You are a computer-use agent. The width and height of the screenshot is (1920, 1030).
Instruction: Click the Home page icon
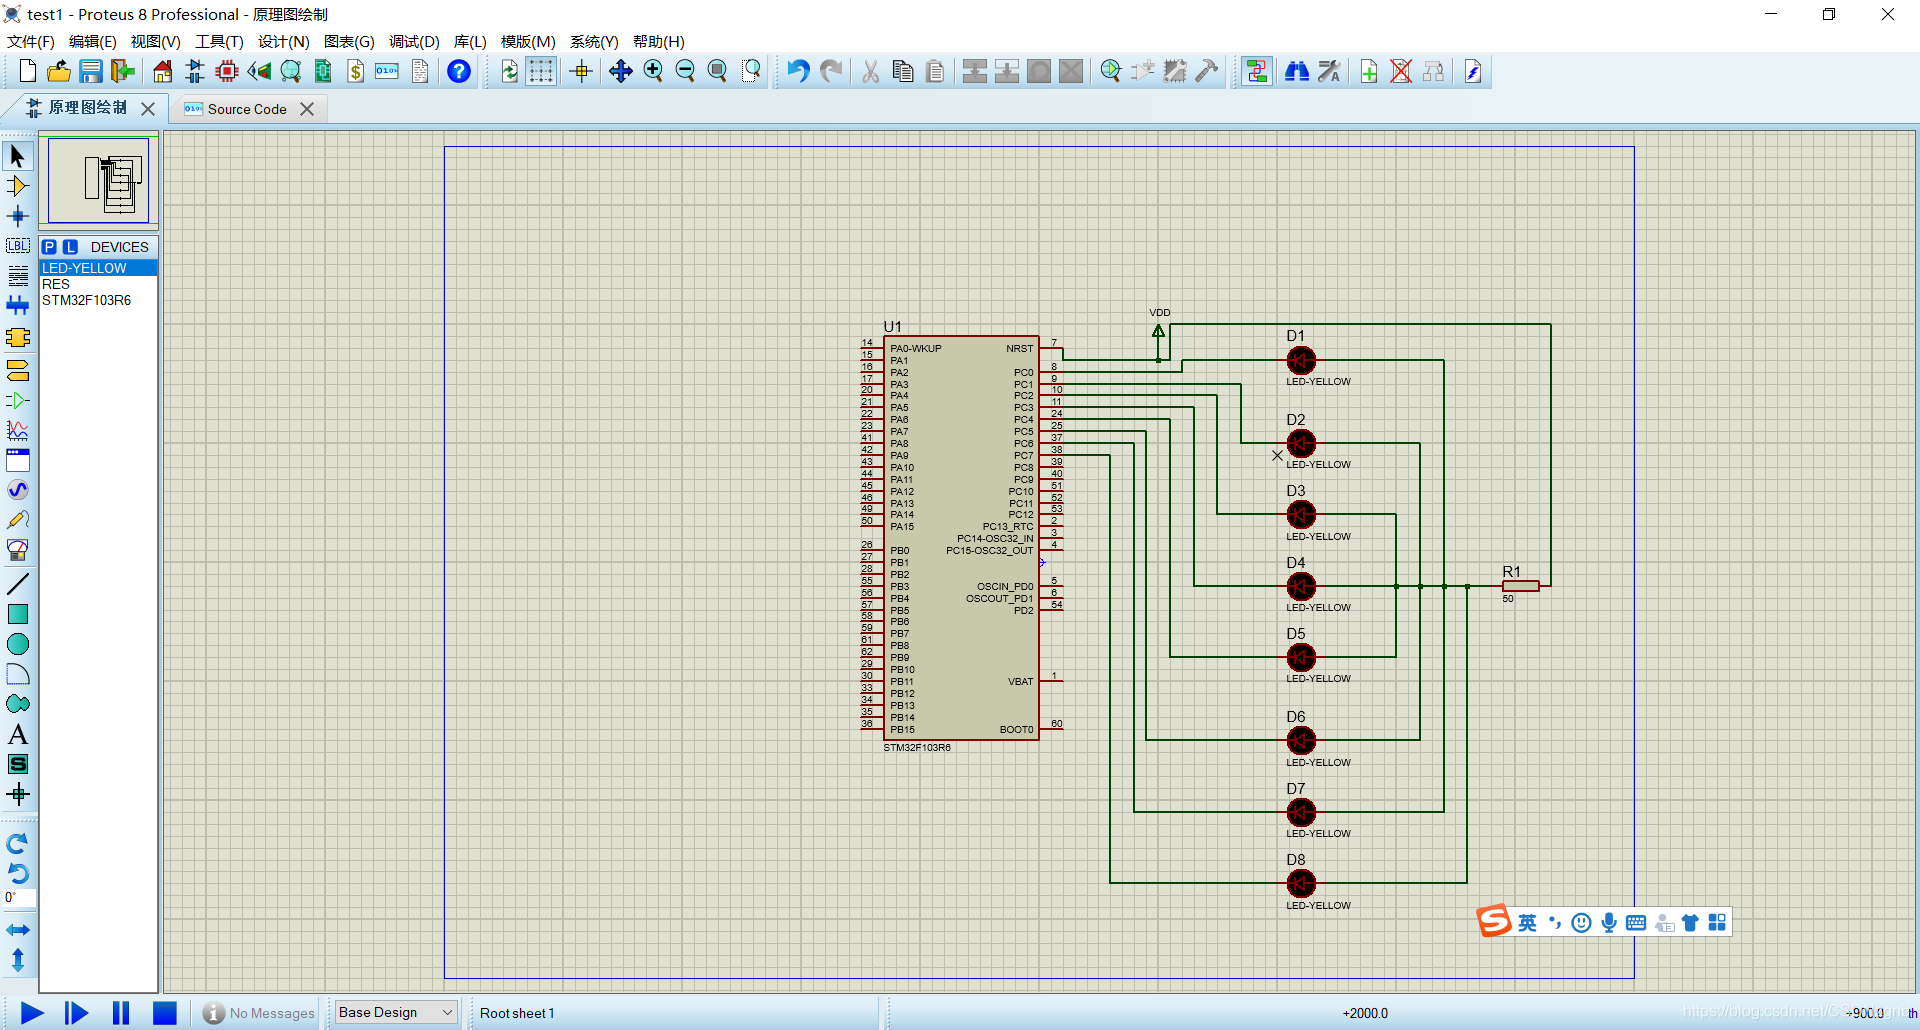(x=162, y=71)
